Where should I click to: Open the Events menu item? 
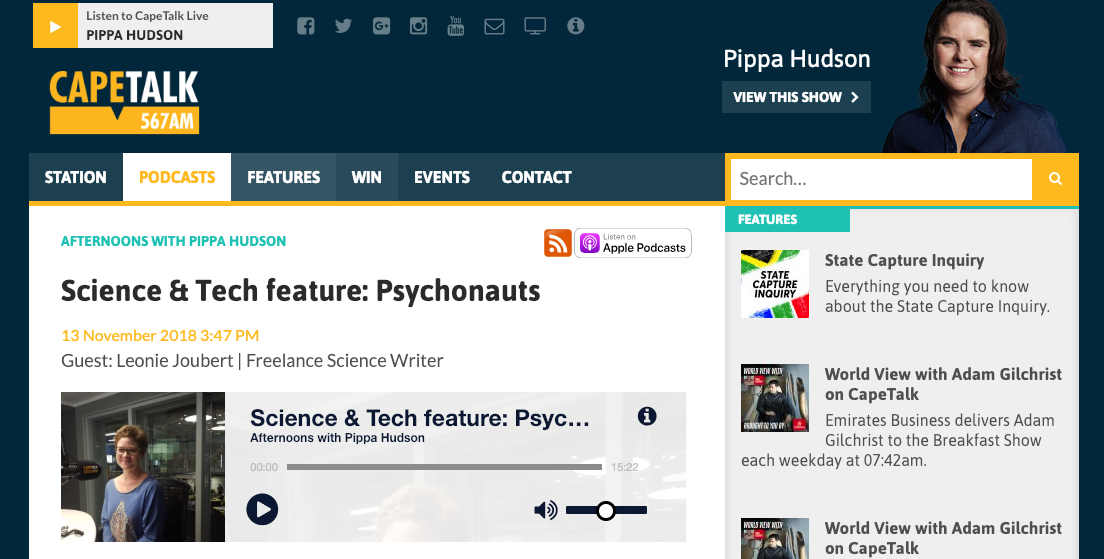442,177
